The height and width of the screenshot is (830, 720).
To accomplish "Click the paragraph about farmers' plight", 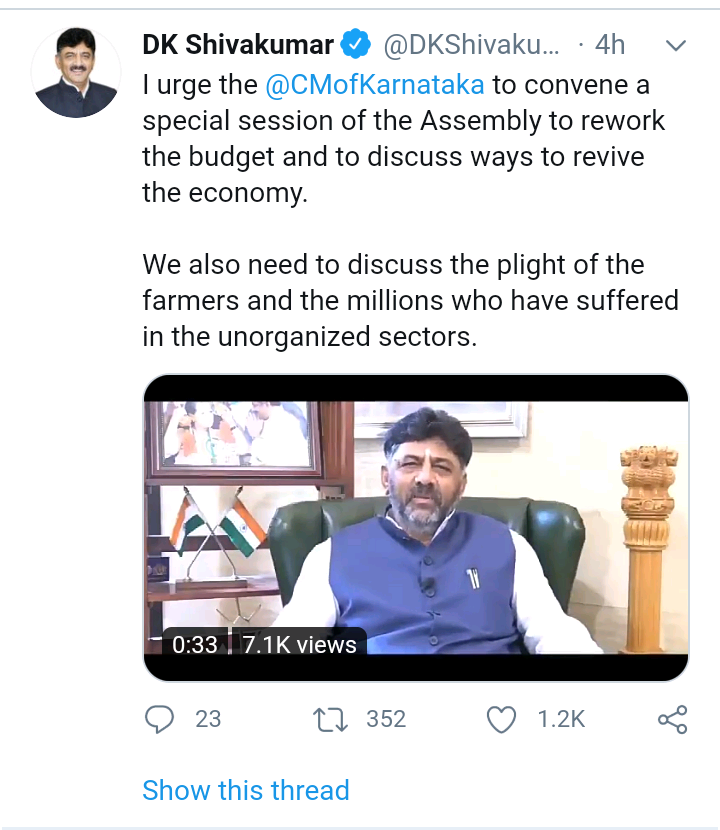I will point(410,301).
